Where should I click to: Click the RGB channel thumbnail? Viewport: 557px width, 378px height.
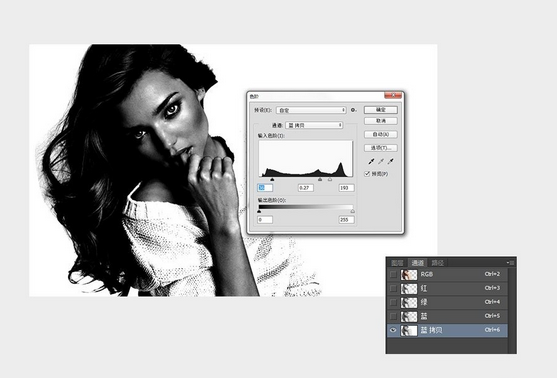(409, 275)
